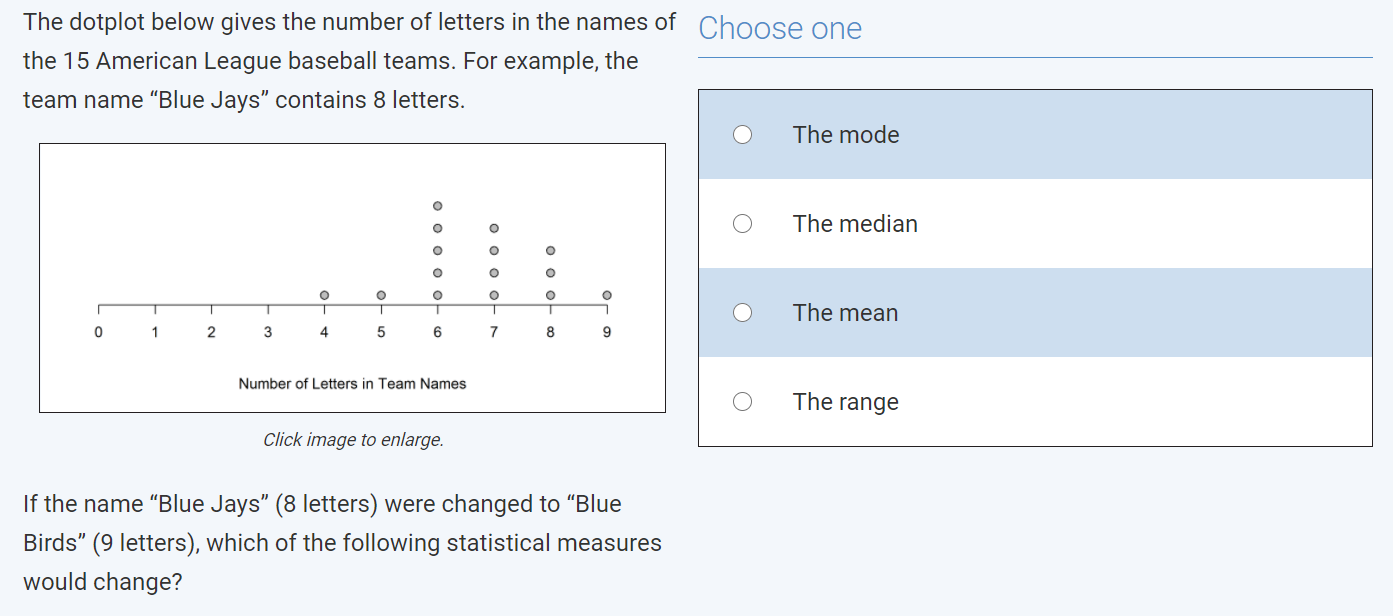Click the dot above 5 in dotplot
1393x616 pixels.
click(381, 295)
